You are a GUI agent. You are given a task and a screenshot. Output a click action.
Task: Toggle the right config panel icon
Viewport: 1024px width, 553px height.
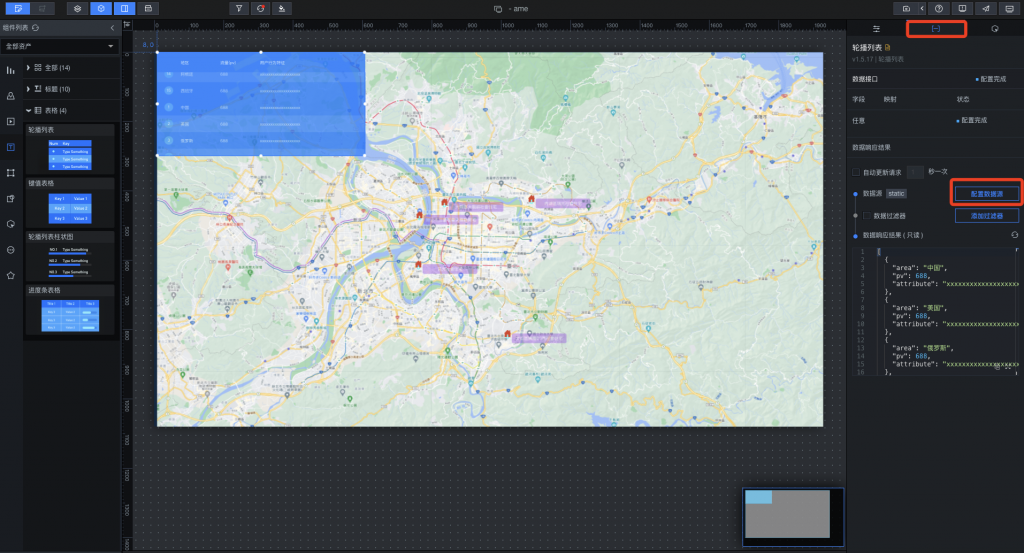coord(124,8)
